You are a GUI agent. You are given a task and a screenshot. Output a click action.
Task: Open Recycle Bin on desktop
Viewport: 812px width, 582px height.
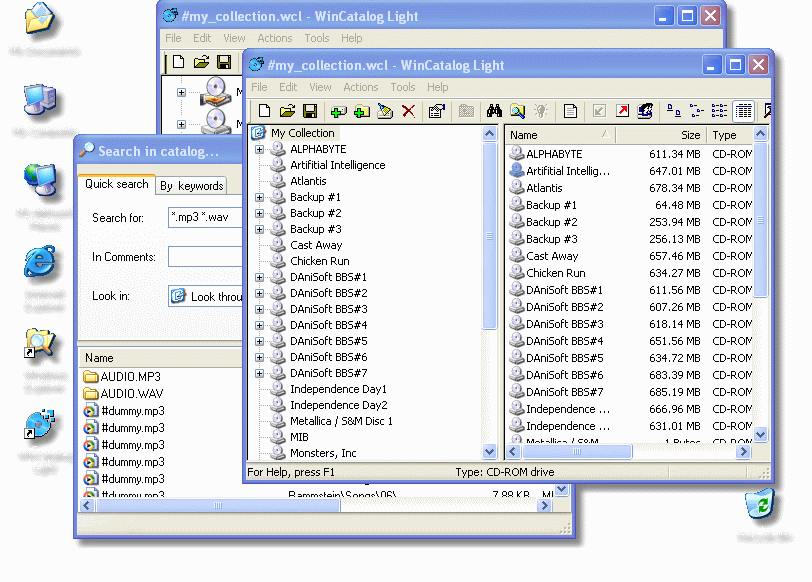point(760,503)
